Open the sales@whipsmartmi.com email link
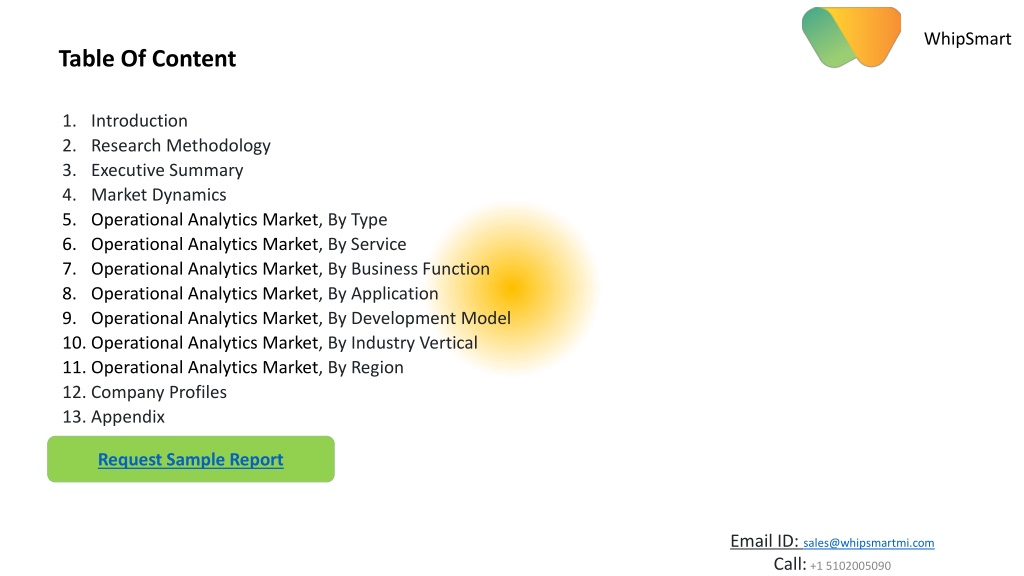 869,543
